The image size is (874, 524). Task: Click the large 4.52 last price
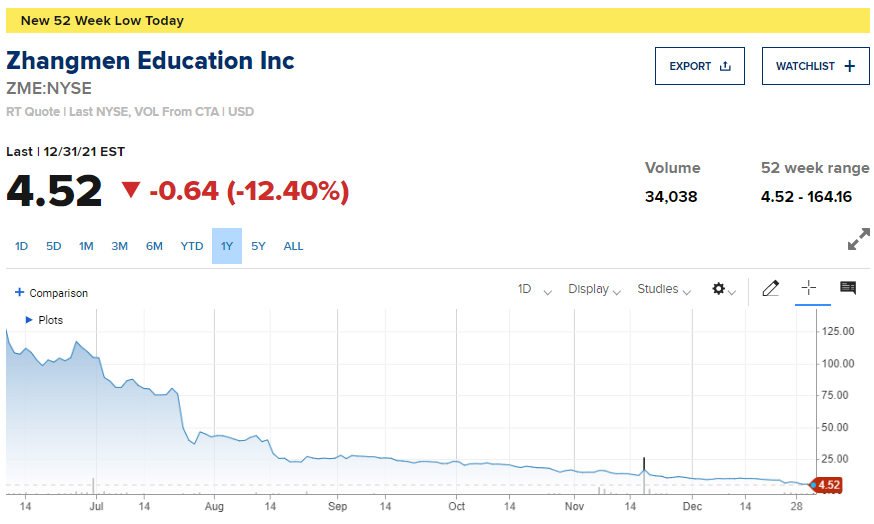54,191
